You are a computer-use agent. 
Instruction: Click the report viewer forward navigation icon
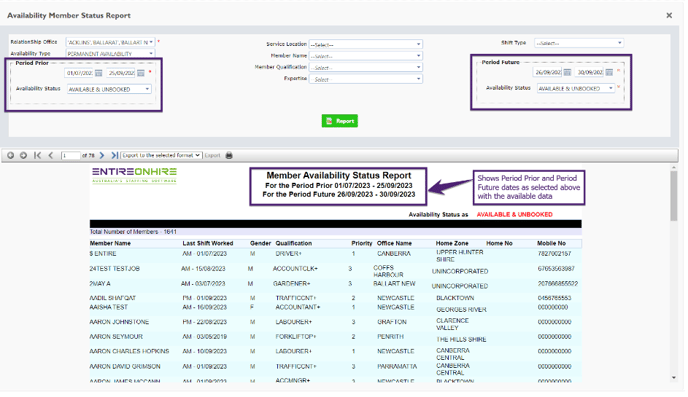coord(23,155)
